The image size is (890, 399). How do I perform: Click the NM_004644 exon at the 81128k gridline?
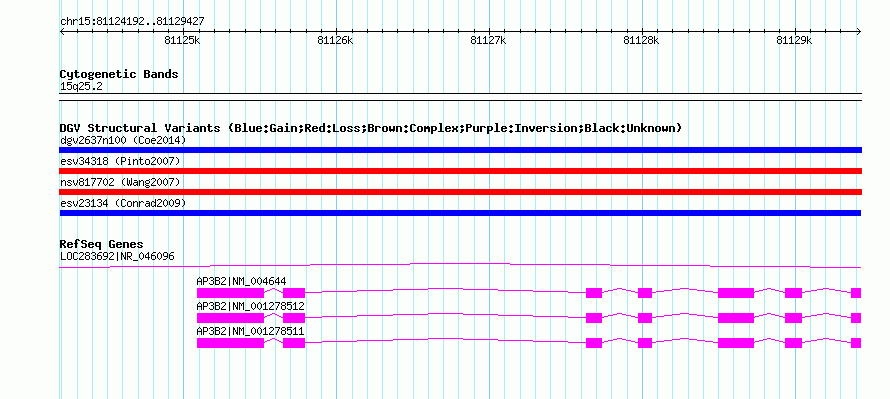645,293
